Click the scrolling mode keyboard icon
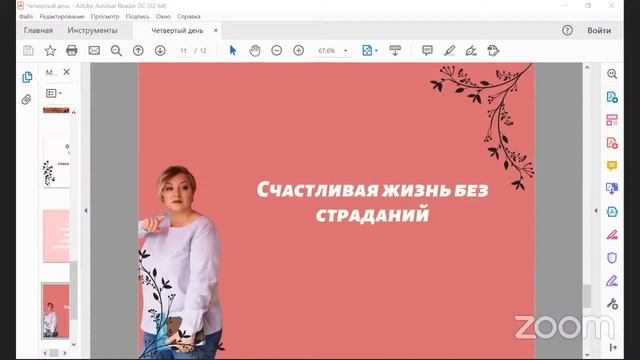The width and height of the screenshot is (640, 360). click(x=395, y=51)
